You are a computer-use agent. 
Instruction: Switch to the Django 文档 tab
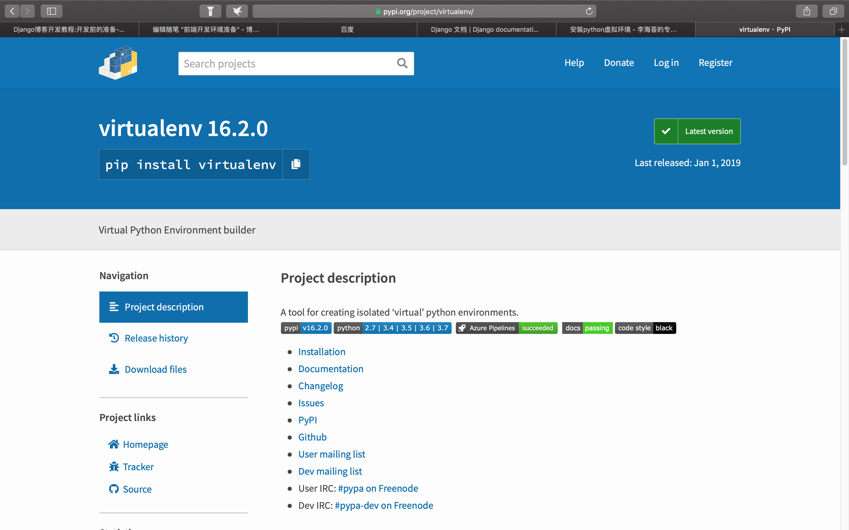click(485, 29)
